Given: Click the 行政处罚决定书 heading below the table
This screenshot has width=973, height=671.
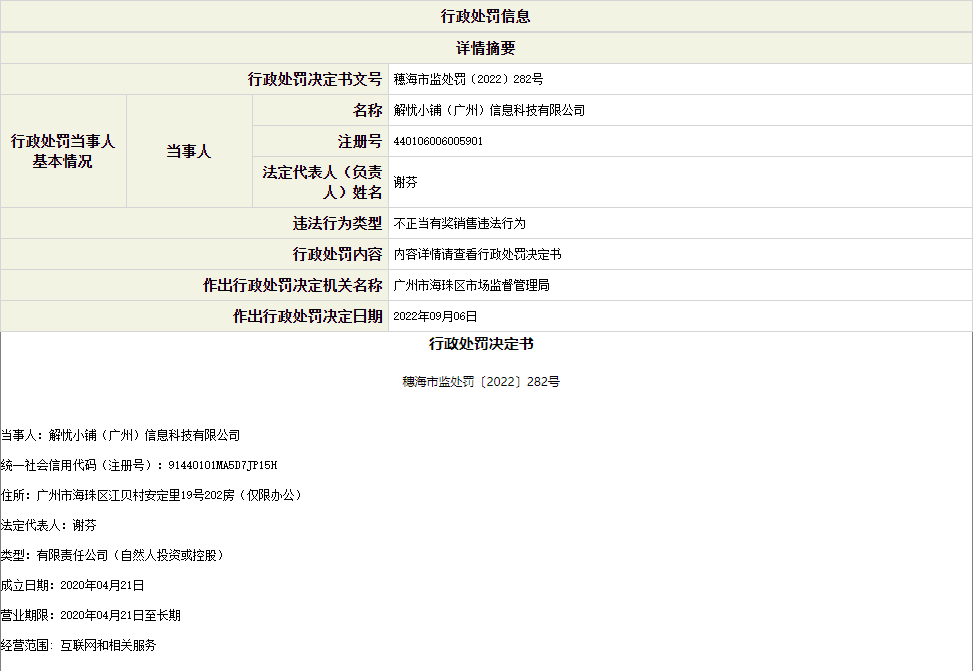Looking at the screenshot, I should [x=481, y=344].
